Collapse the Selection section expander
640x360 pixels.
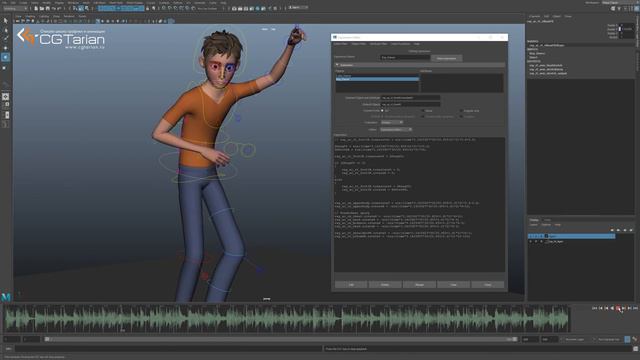coord(337,65)
